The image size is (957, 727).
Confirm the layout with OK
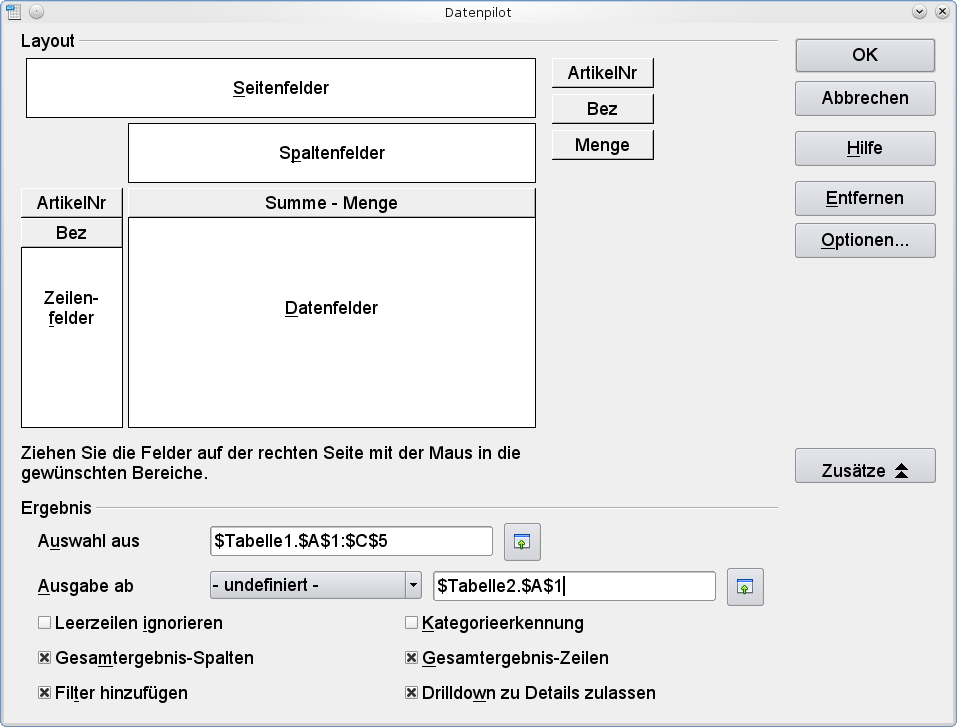click(864, 55)
